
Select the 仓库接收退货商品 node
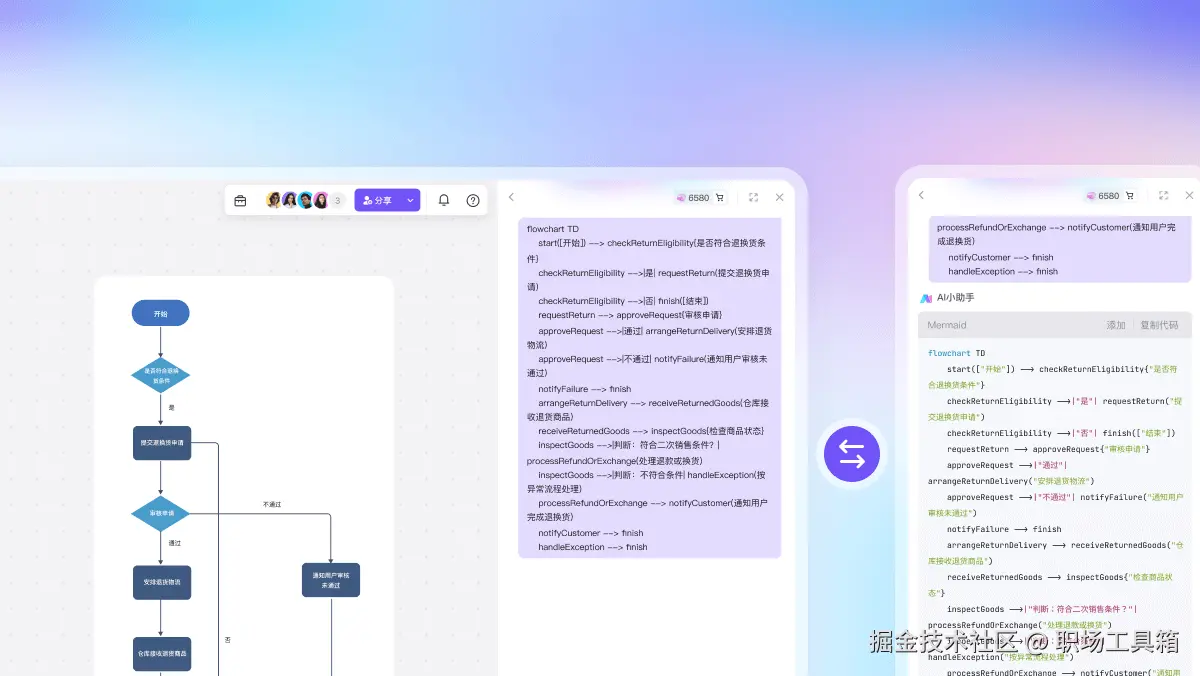pos(161,653)
